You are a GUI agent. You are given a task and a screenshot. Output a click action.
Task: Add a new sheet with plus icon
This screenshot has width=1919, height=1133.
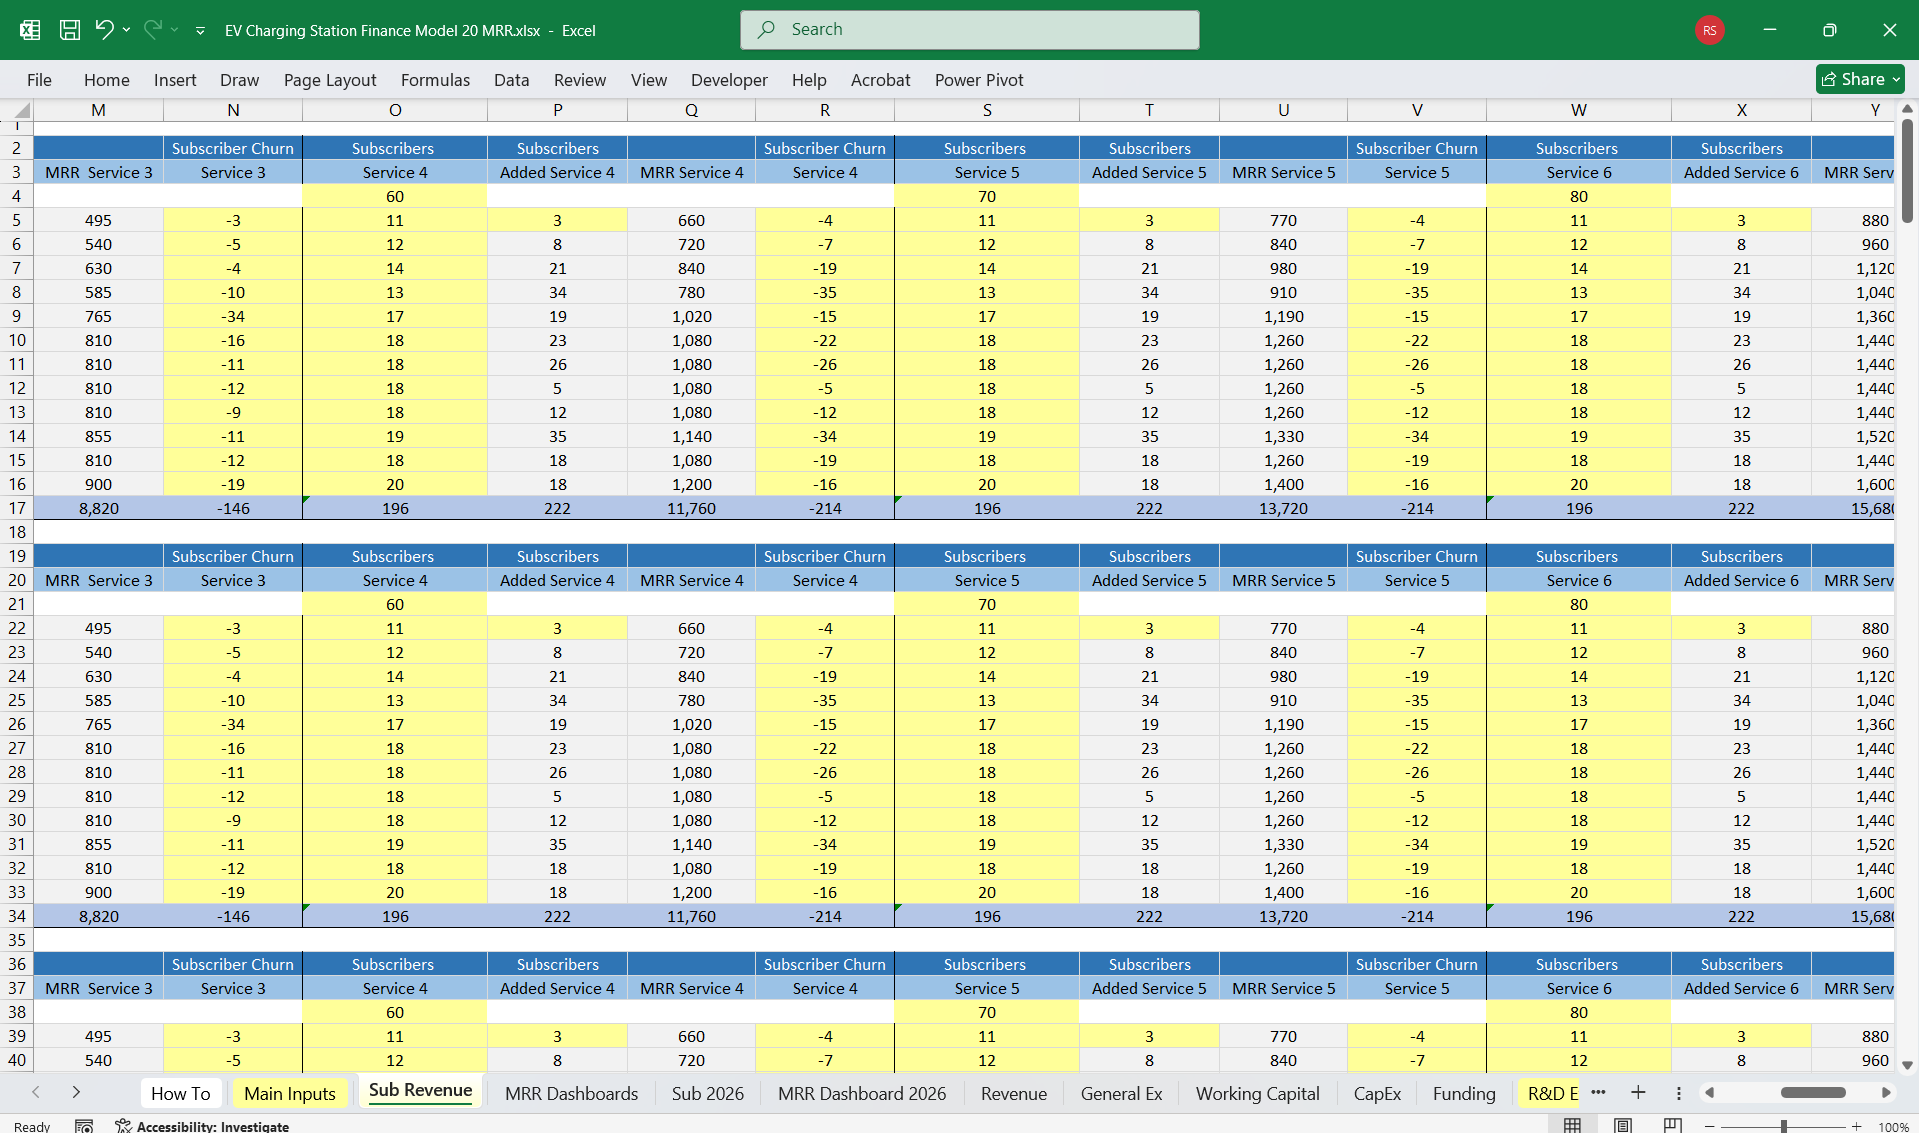pos(1638,1093)
